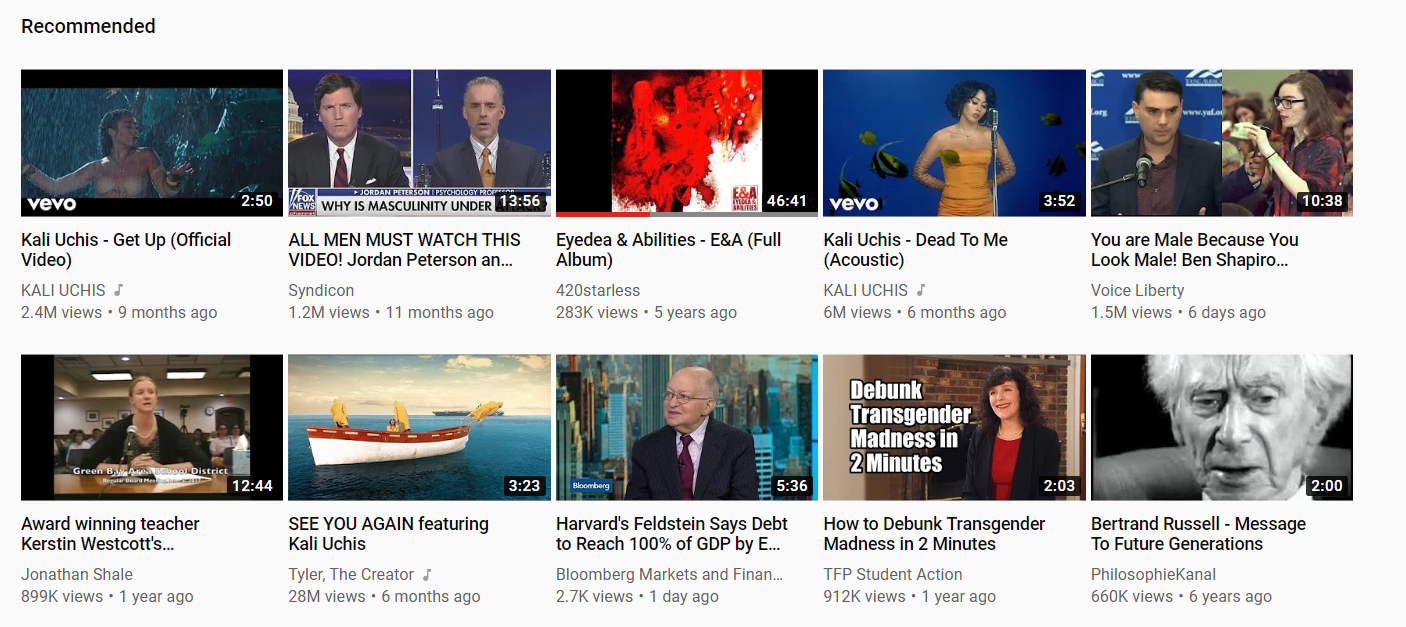Go to the Voice Liberty channel
This screenshot has height=627, width=1406.
(1137, 290)
